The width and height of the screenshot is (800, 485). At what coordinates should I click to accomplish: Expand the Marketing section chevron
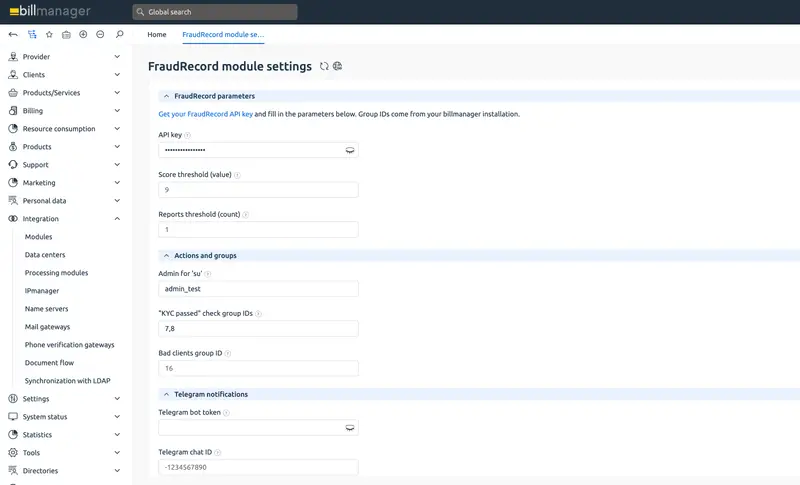pyautogui.click(x=117, y=183)
